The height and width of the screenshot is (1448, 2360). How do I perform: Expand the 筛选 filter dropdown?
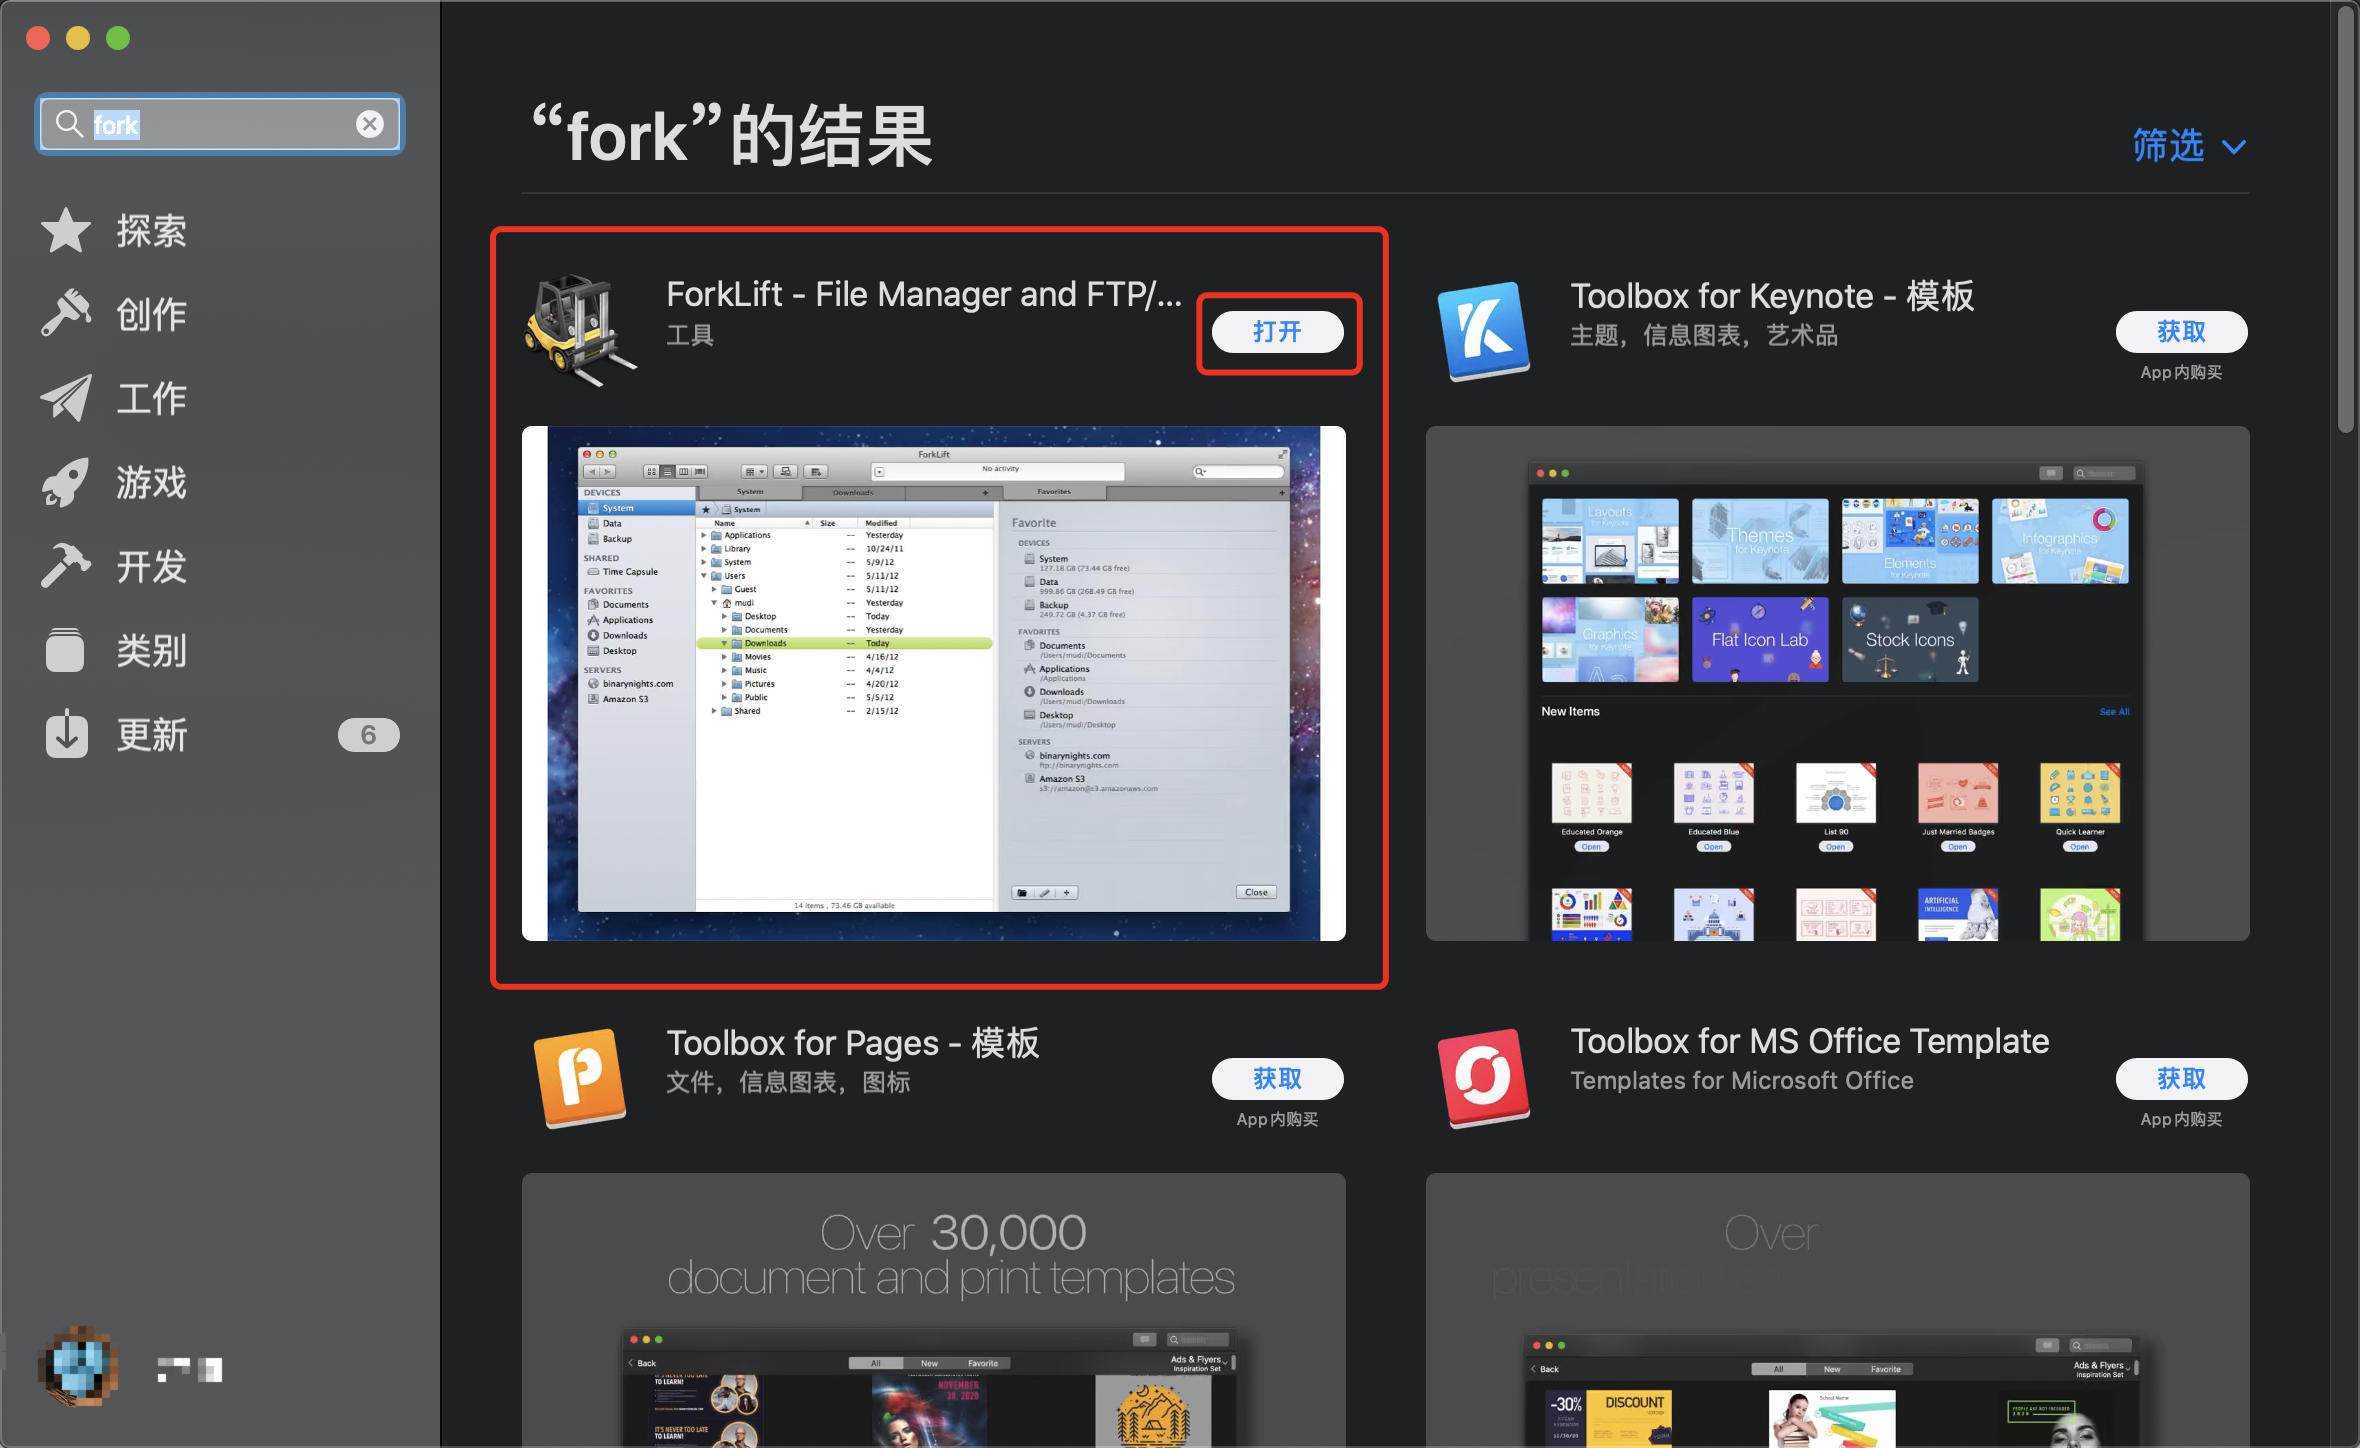click(2188, 146)
